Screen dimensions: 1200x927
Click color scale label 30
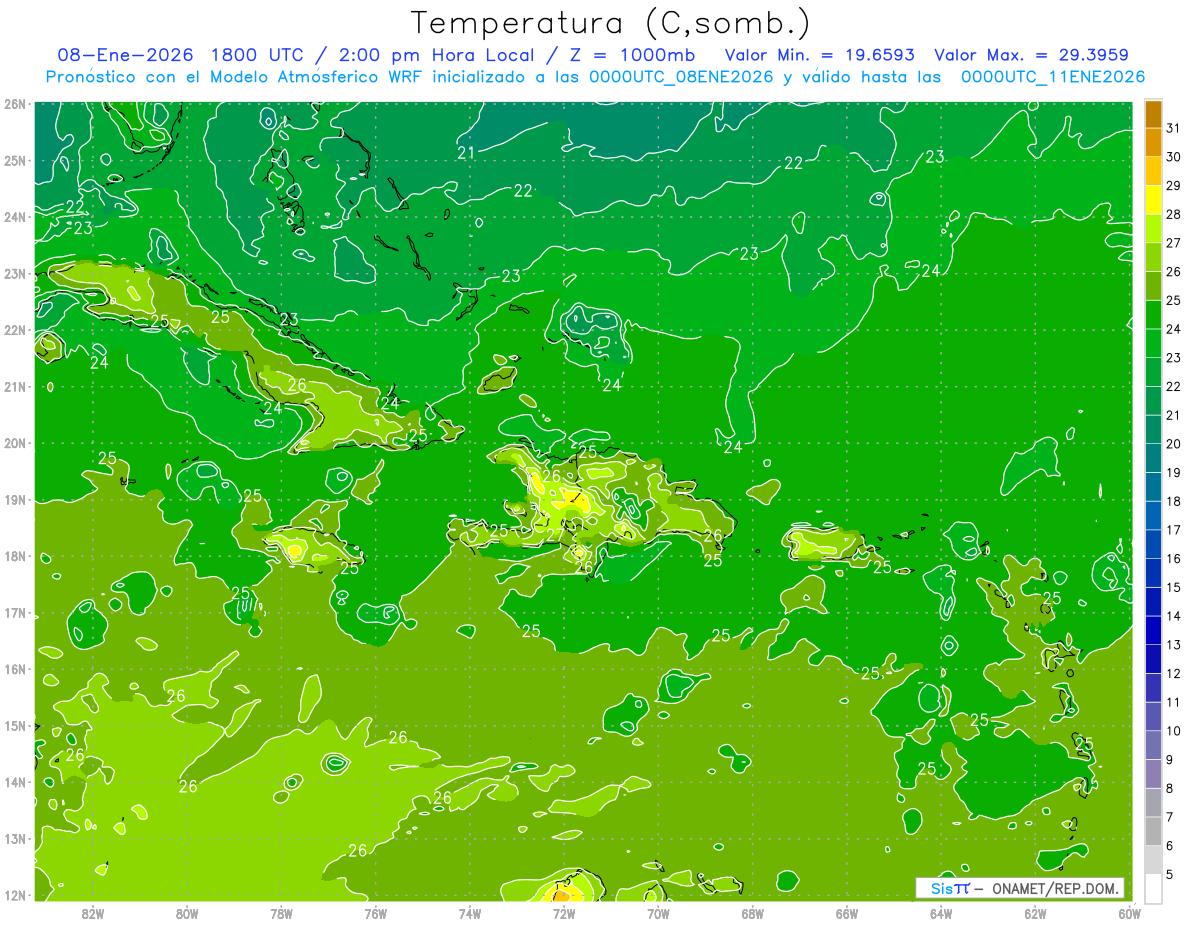point(1174,156)
